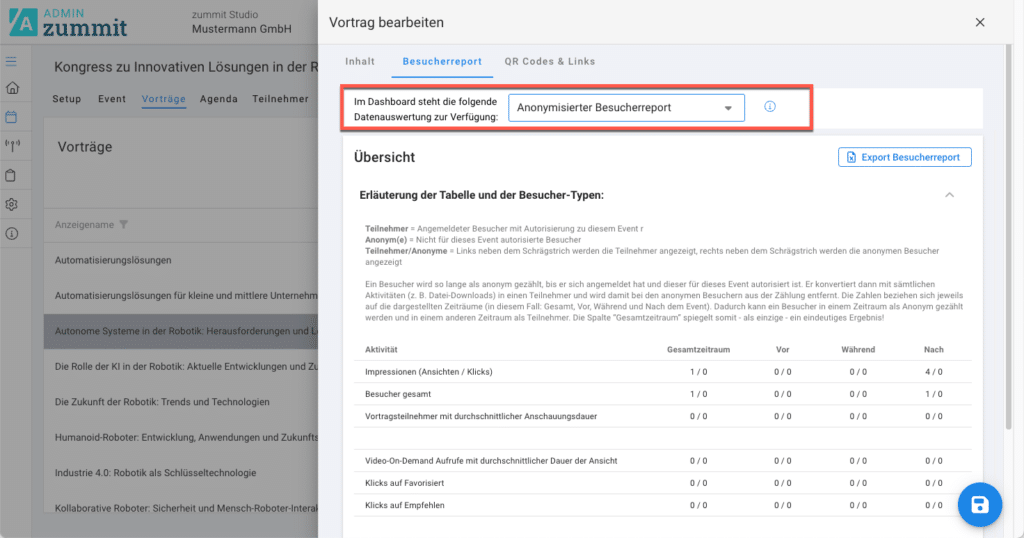Image resolution: width=1024 pixels, height=538 pixels.
Task: Click the filter icon next to Anzeigename
Action: (124, 225)
